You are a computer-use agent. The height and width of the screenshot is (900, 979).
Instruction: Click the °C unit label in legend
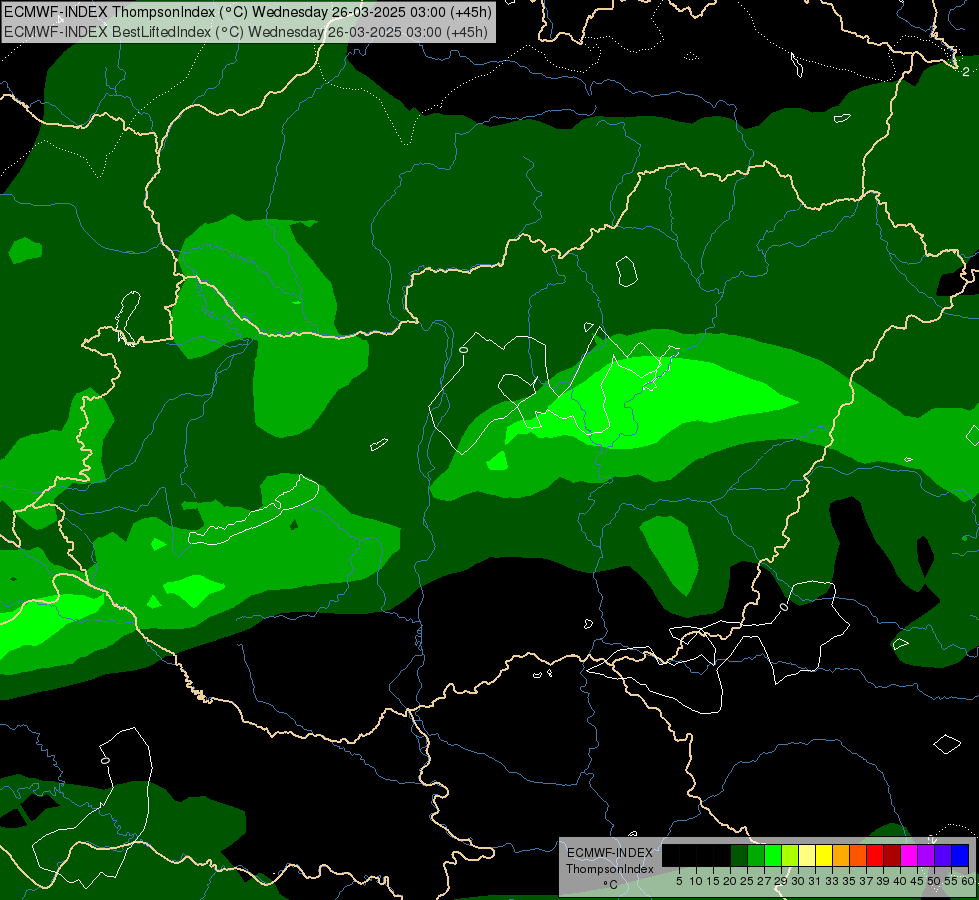[611, 884]
